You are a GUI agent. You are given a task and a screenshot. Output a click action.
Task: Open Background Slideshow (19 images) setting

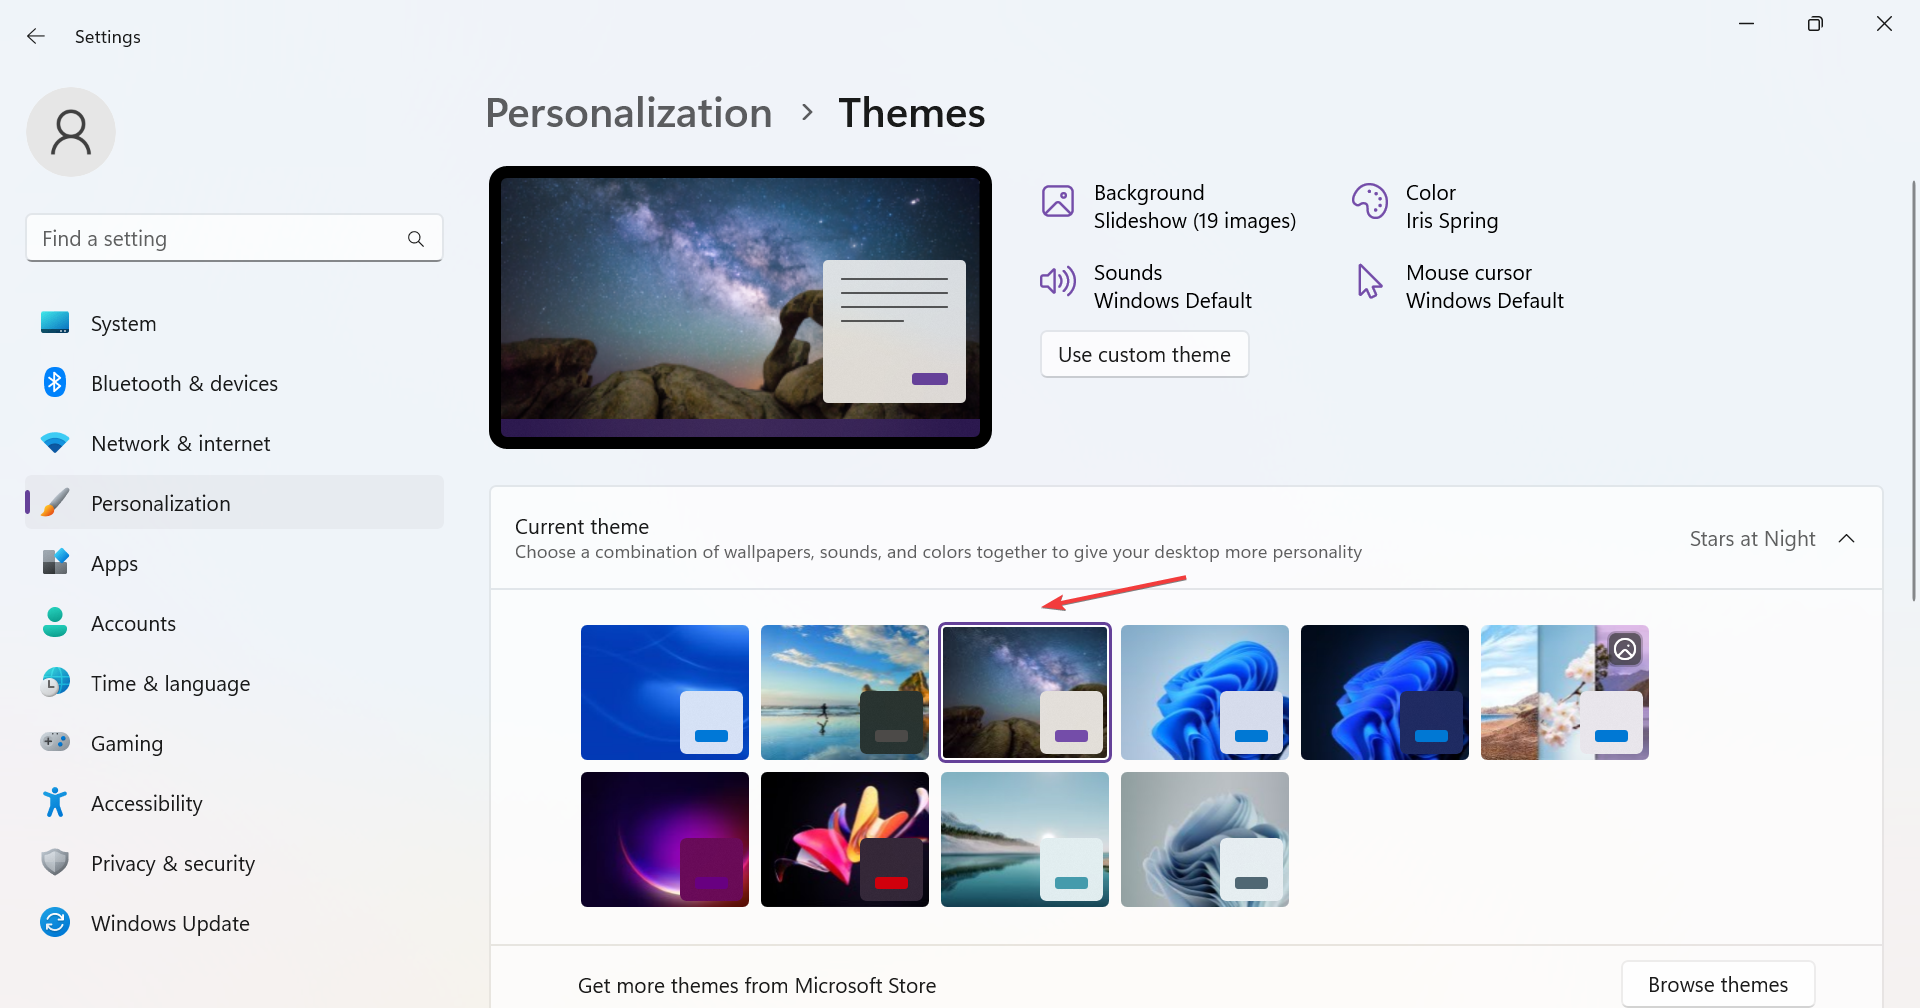click(1169, 206)
